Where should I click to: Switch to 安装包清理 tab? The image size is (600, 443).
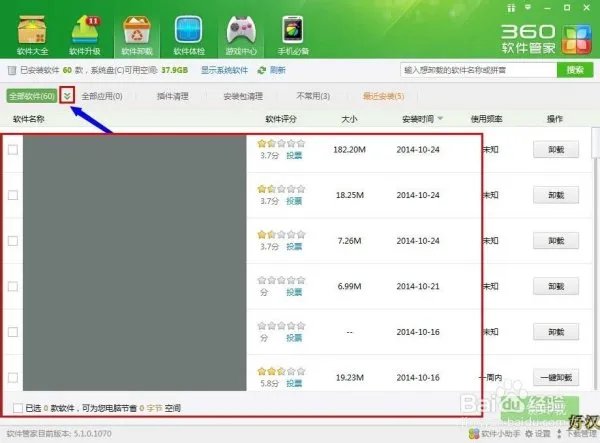point(243,96)
